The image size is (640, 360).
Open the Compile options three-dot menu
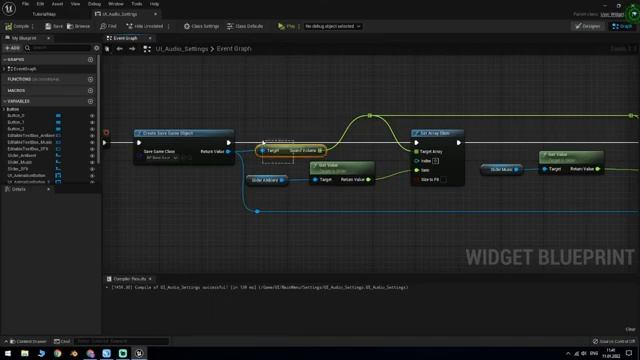(x=33, y=26)
